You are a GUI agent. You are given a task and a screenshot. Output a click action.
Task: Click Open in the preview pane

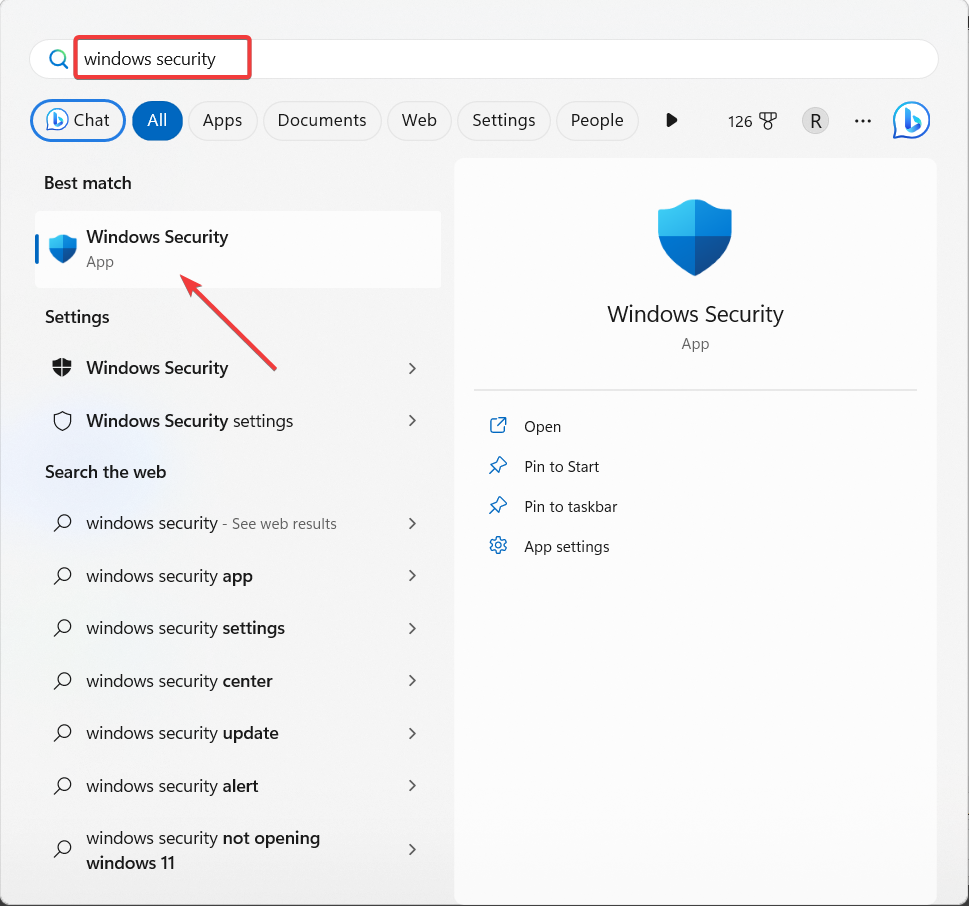click(x=543, y=426)
